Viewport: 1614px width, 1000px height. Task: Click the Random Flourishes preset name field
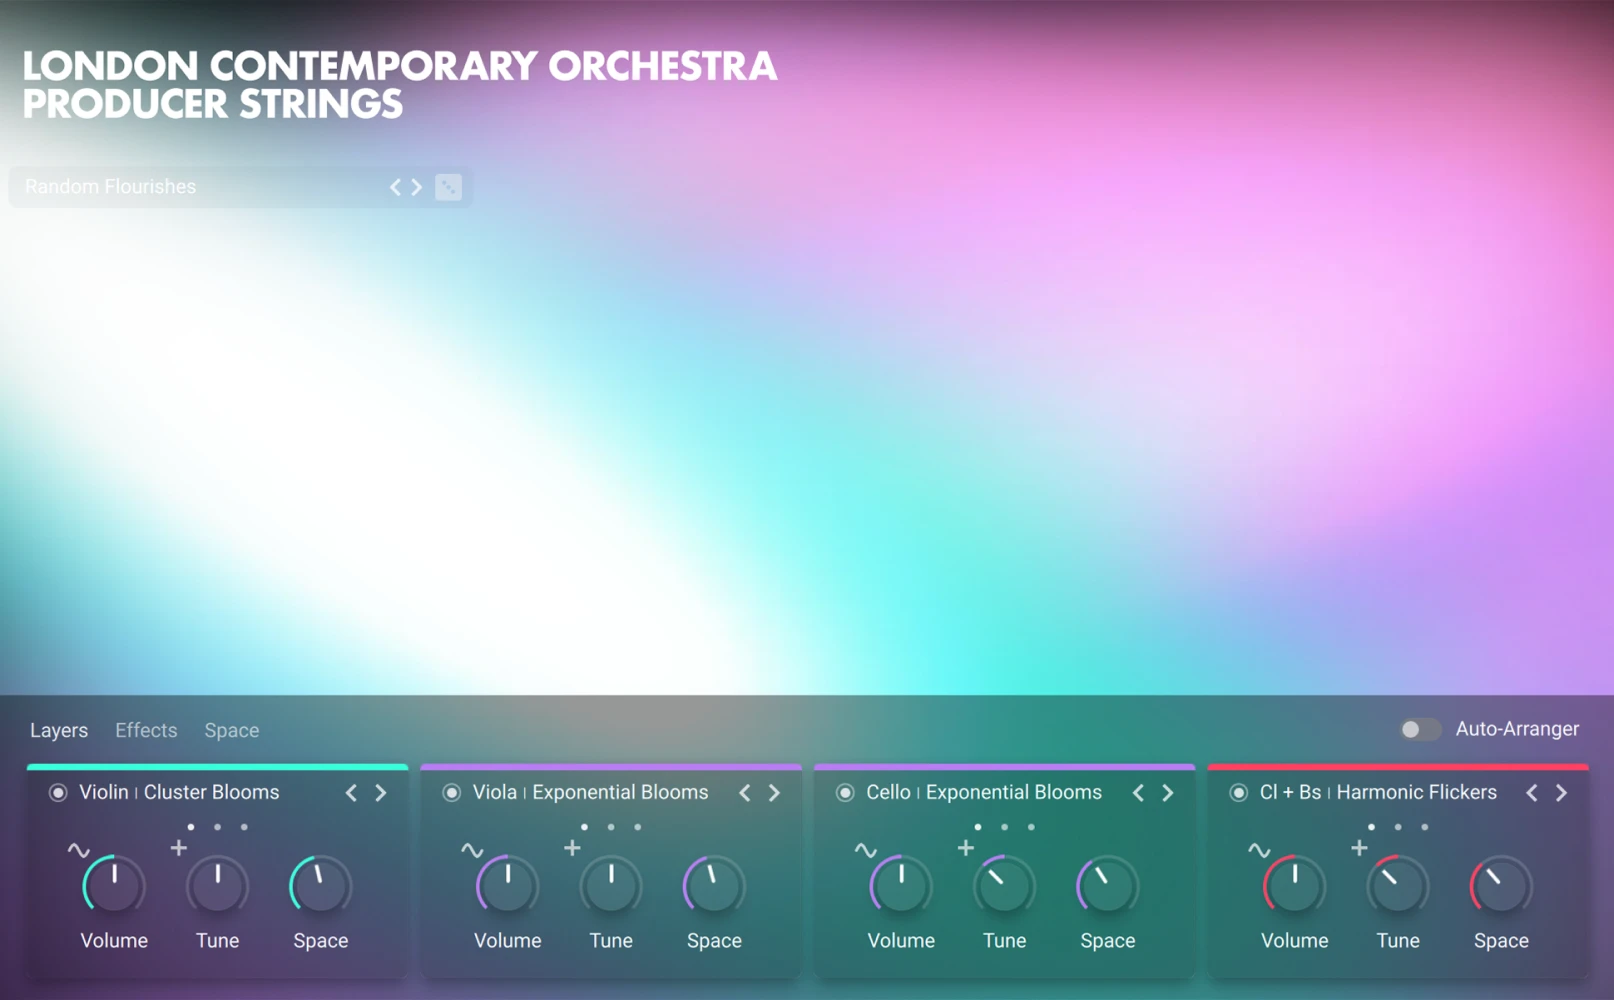110,186
